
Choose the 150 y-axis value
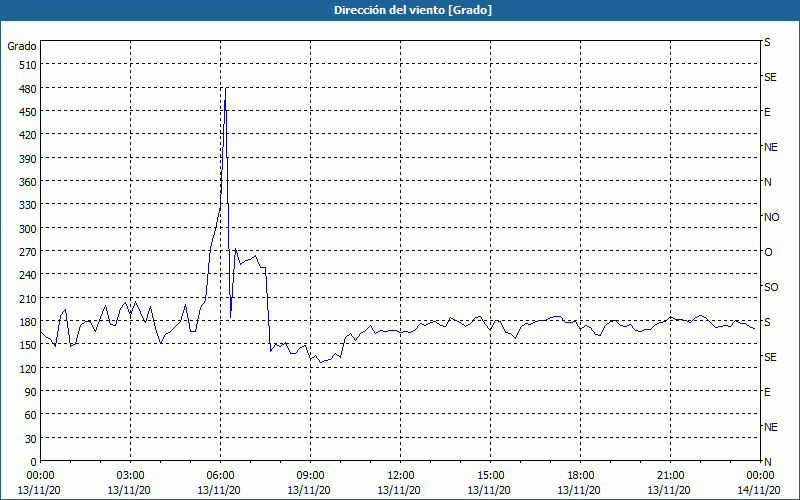point(28,345)
